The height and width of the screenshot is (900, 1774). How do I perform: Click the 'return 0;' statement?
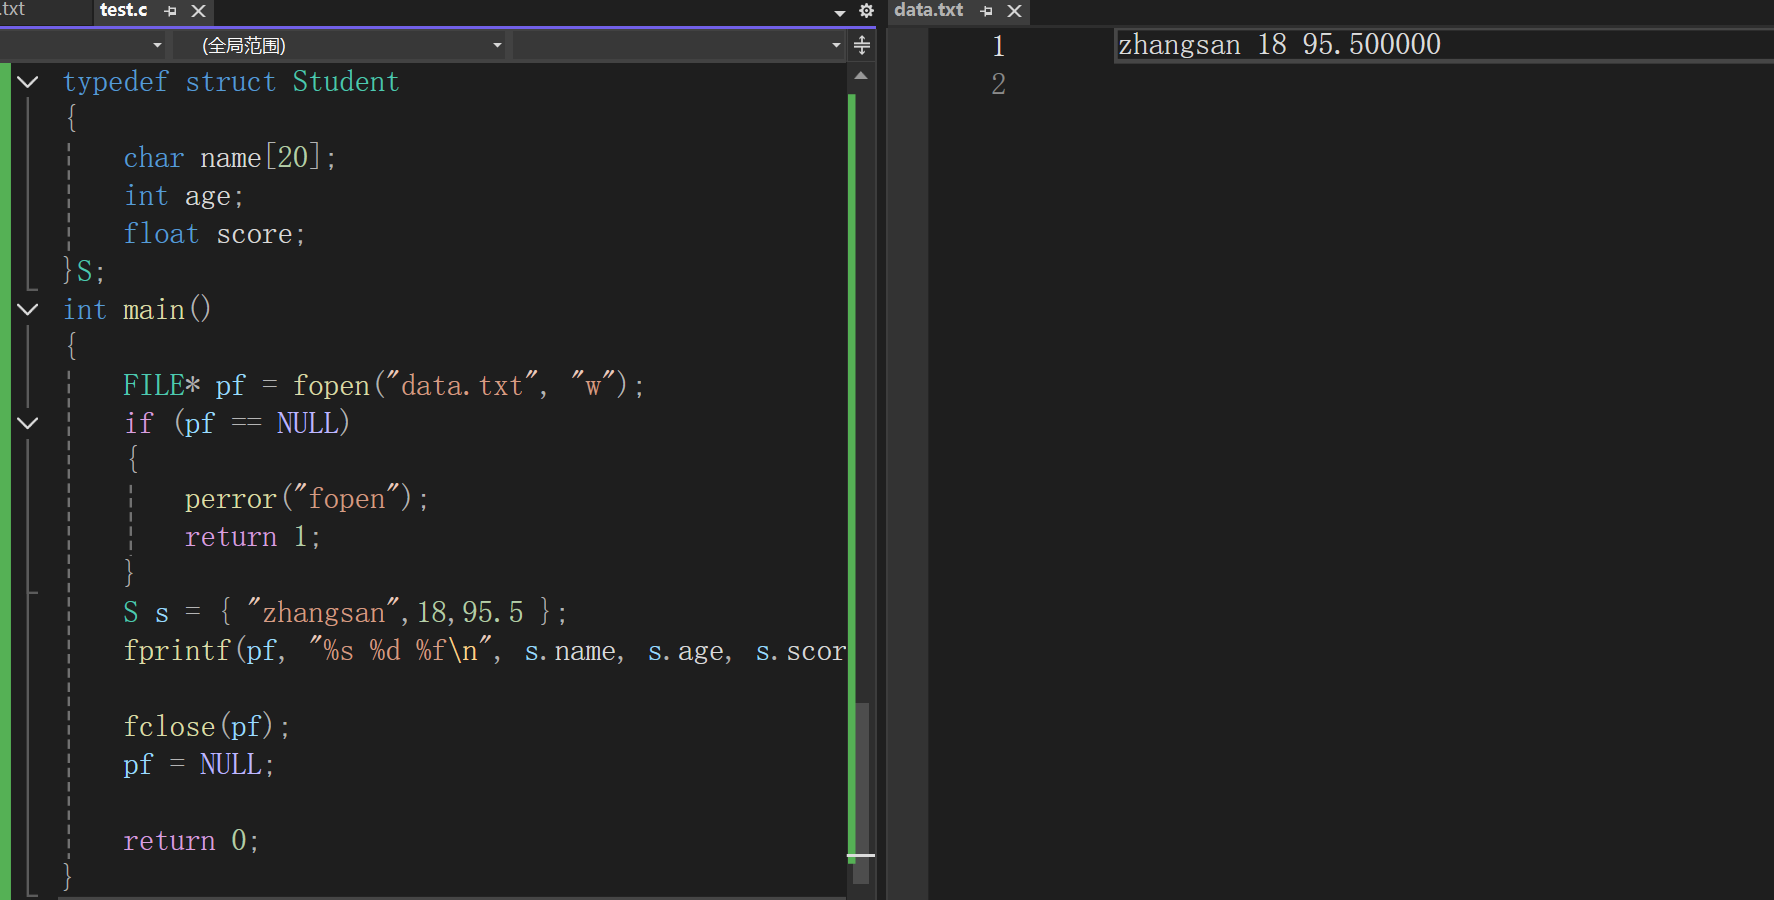[x=191, y=841]
